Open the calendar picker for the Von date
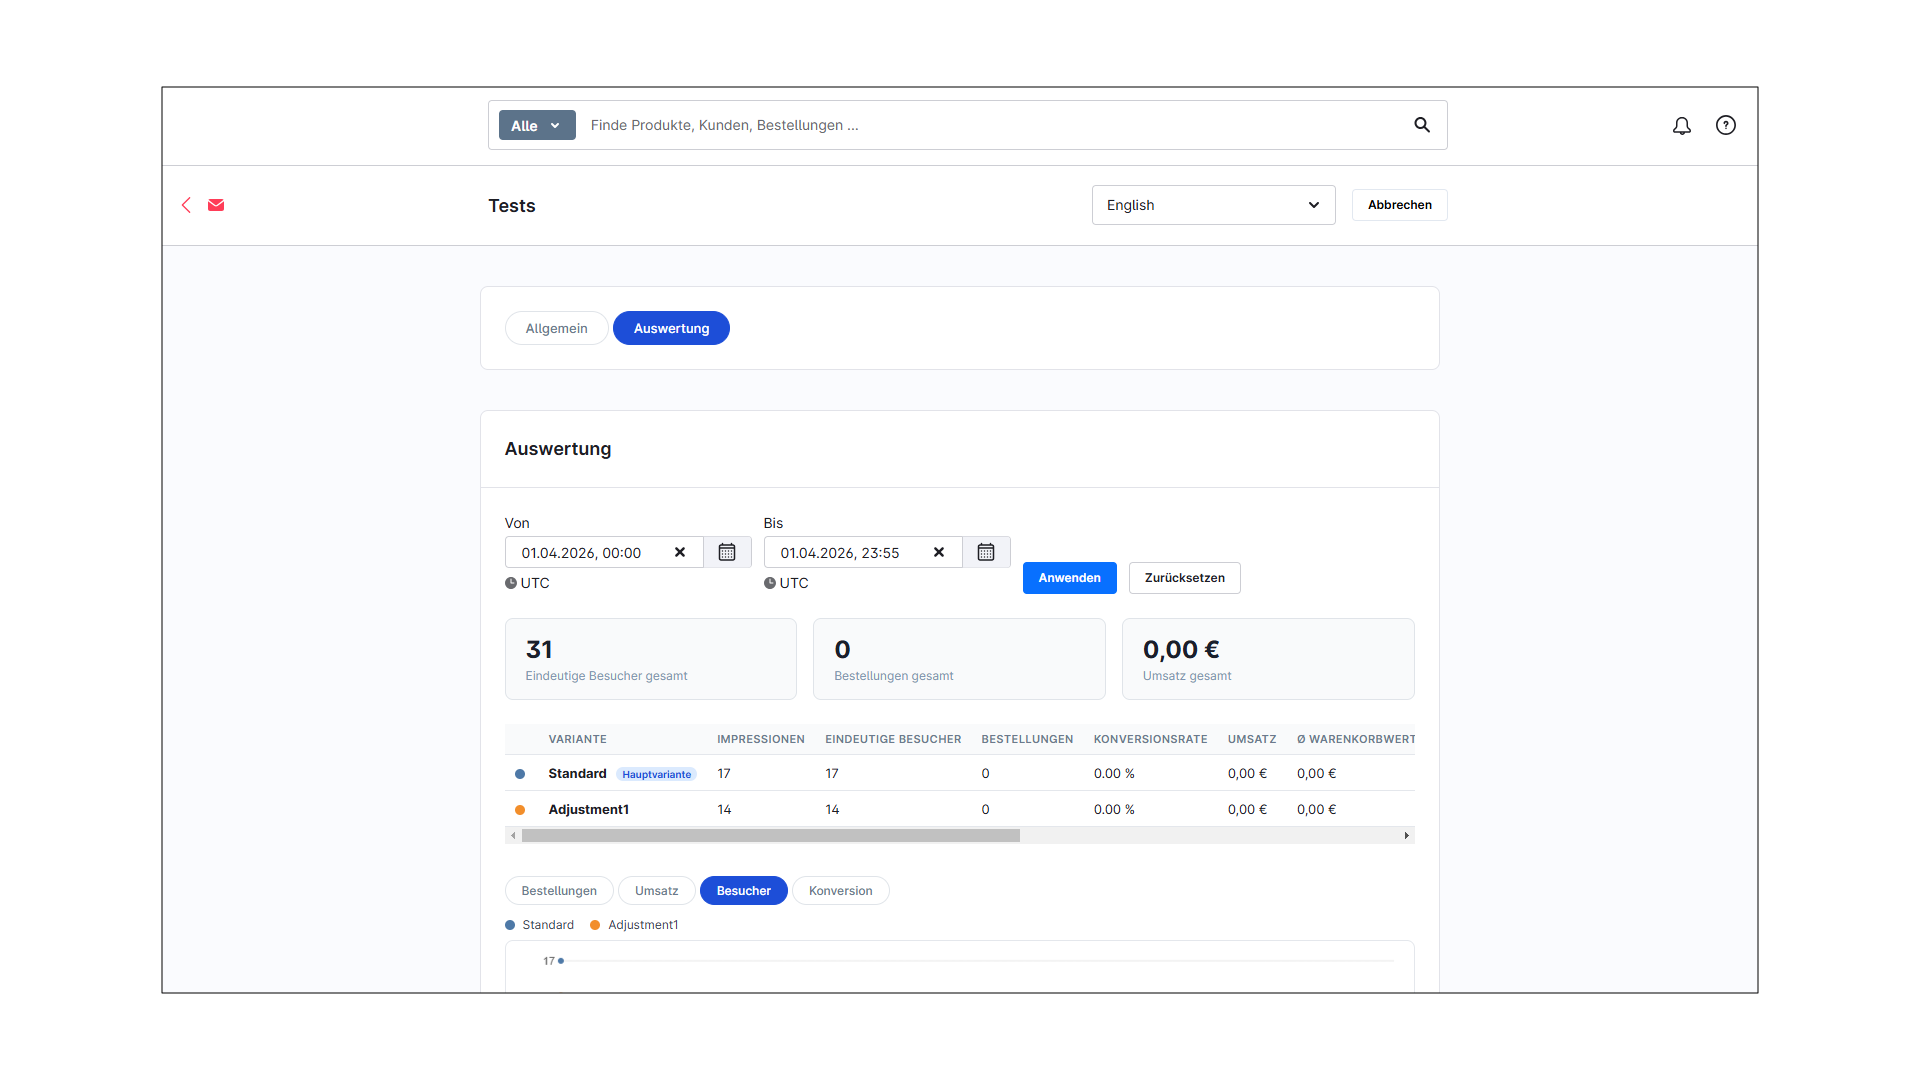Image resolution: width=1920 pixels, height=1080 pixels. tap(727, 551)
